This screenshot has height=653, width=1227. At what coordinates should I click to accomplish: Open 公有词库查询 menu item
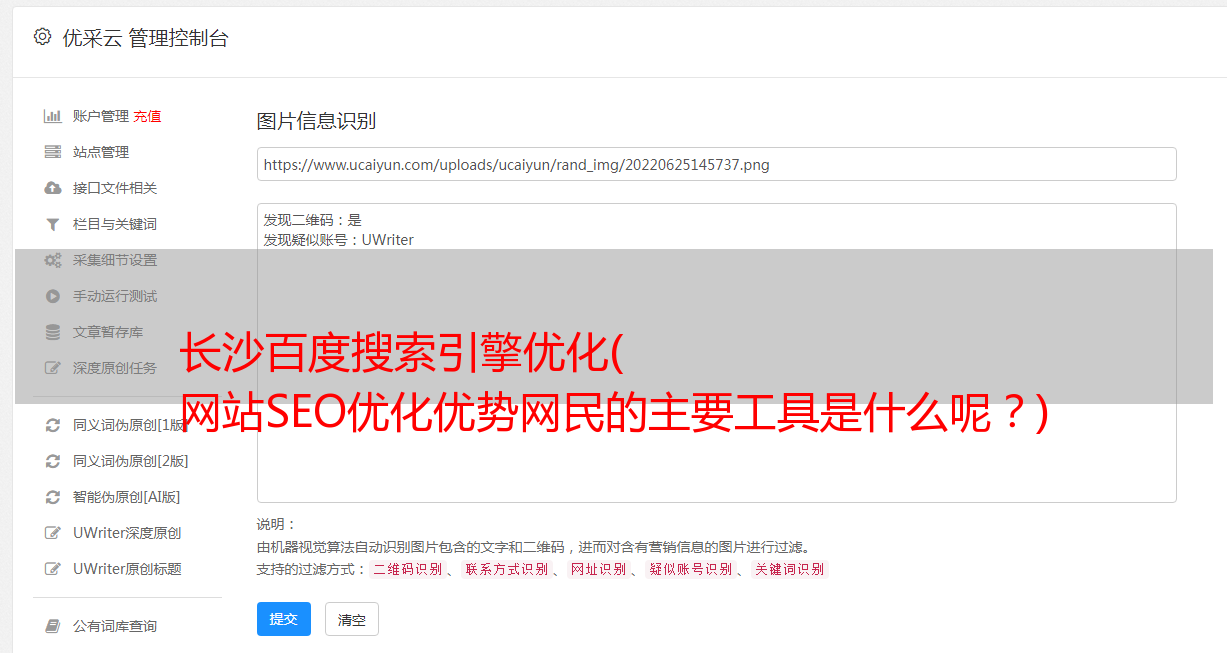(x=115, y=626)
